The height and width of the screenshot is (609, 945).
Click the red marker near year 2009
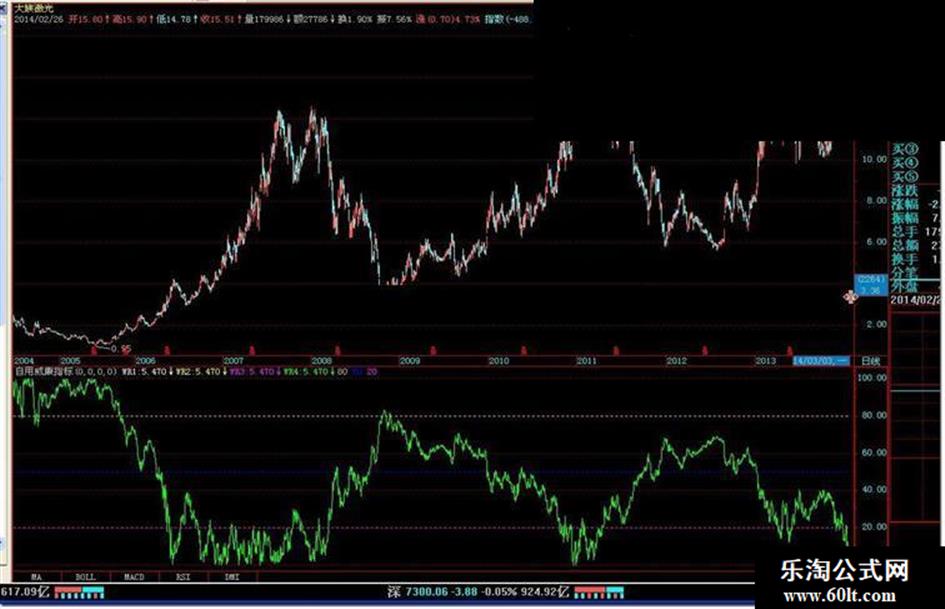coord(433,350)
